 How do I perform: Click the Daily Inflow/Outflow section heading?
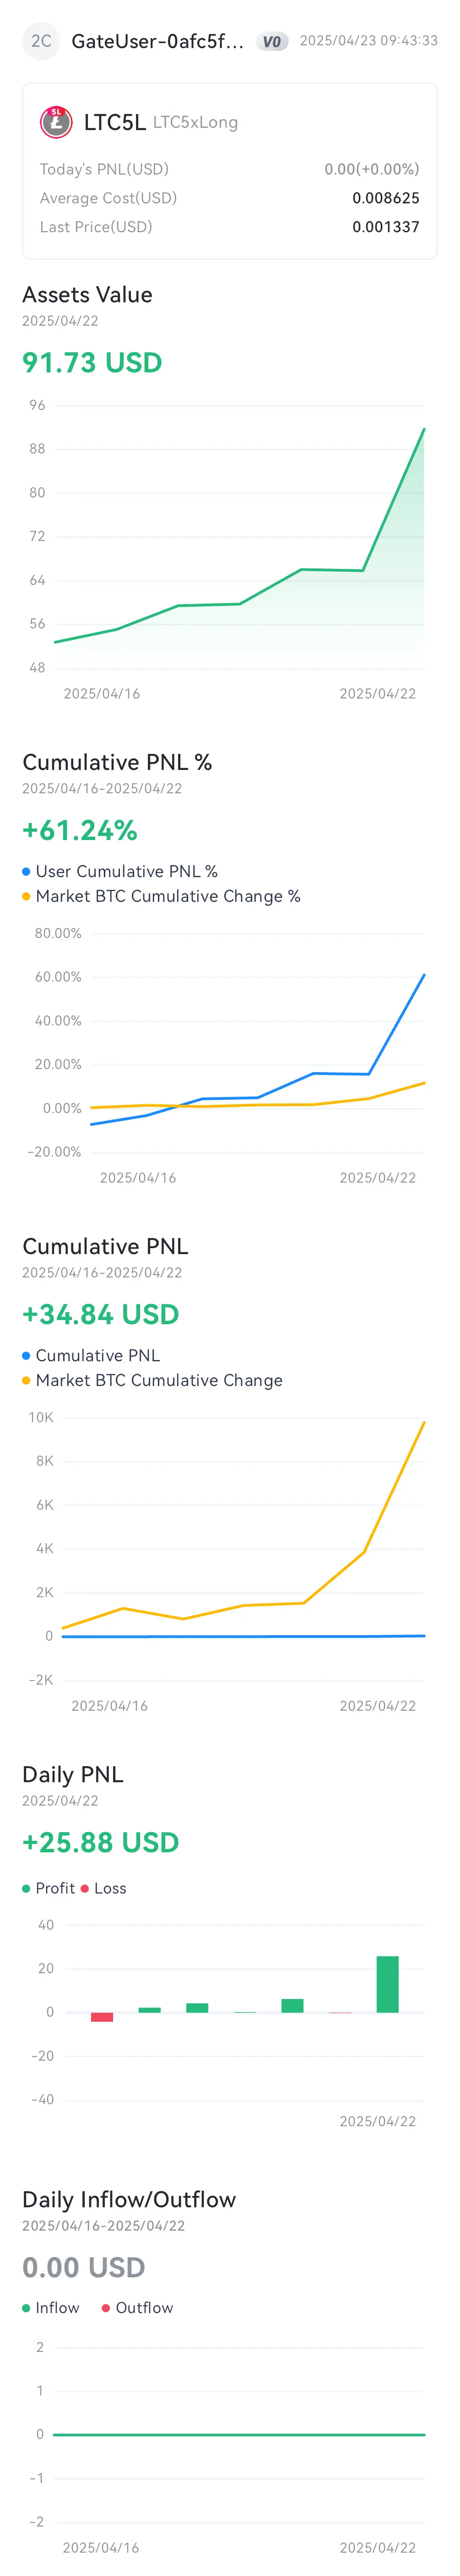(x=129, y=2199)
